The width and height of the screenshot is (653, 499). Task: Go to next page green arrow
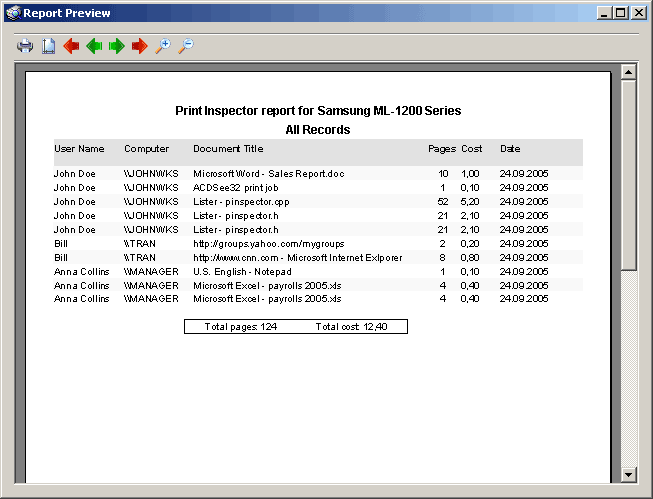point(117,46)
